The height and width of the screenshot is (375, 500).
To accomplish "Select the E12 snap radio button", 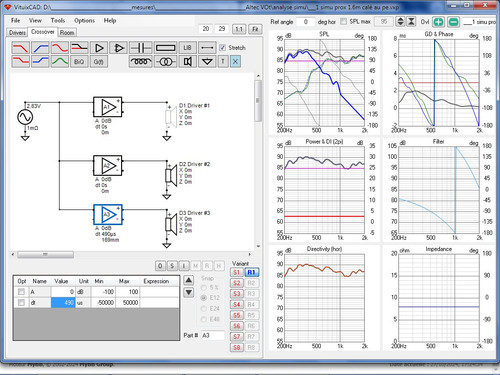I will 203,298.
